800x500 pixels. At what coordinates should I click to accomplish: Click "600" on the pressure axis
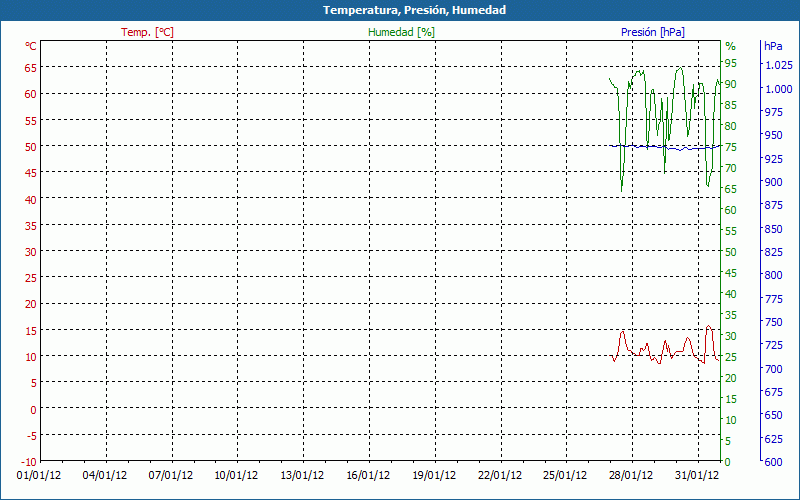(773, 462)
